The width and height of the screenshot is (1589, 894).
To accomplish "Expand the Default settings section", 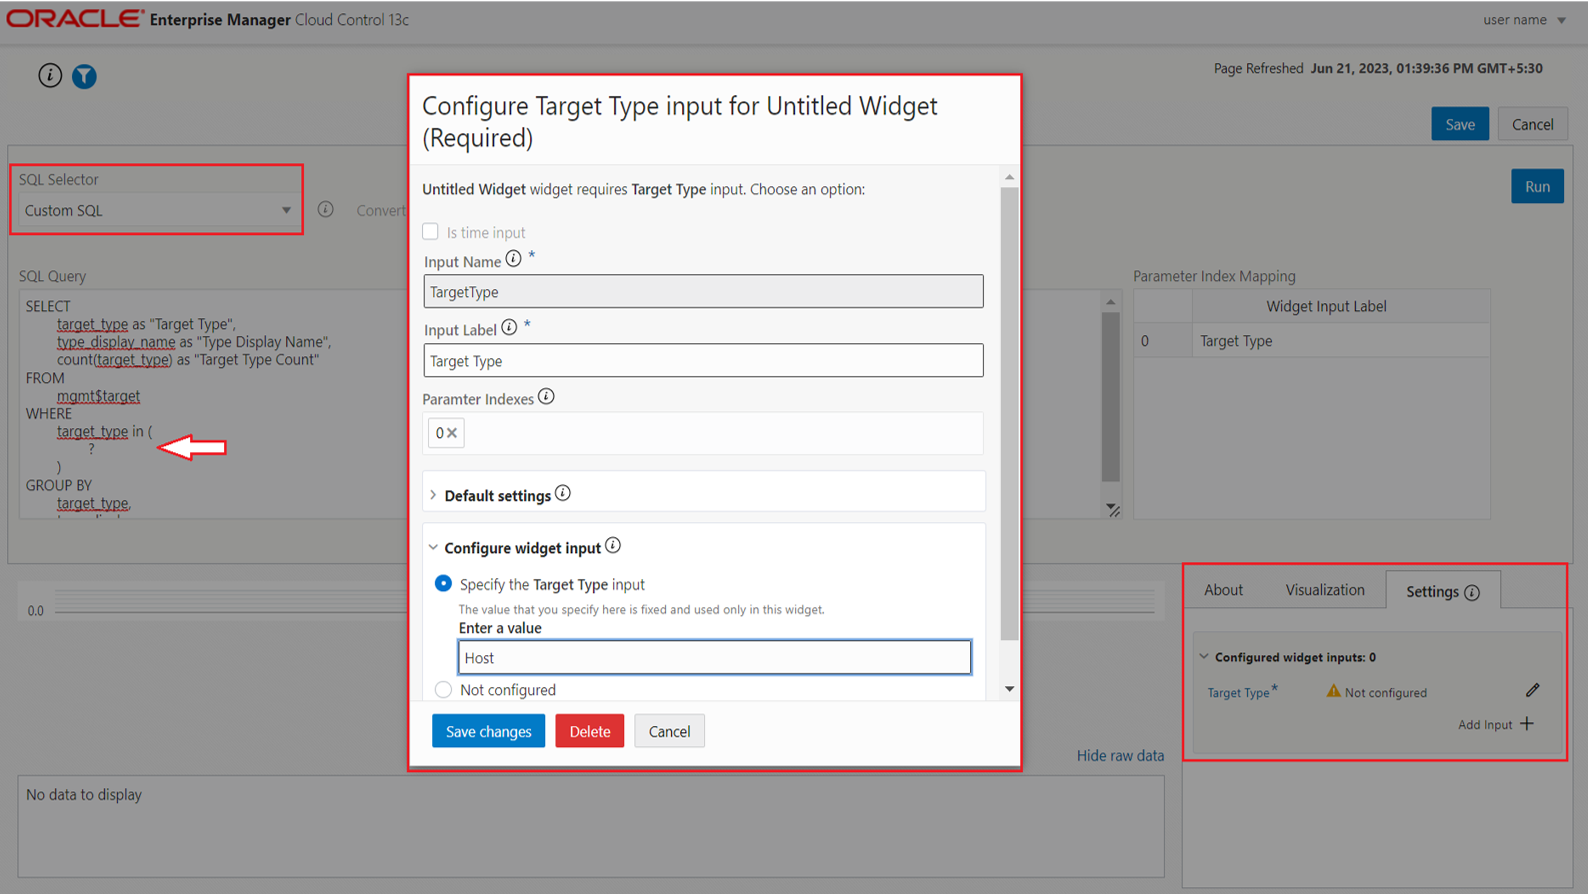I will (x=434, y=495).
